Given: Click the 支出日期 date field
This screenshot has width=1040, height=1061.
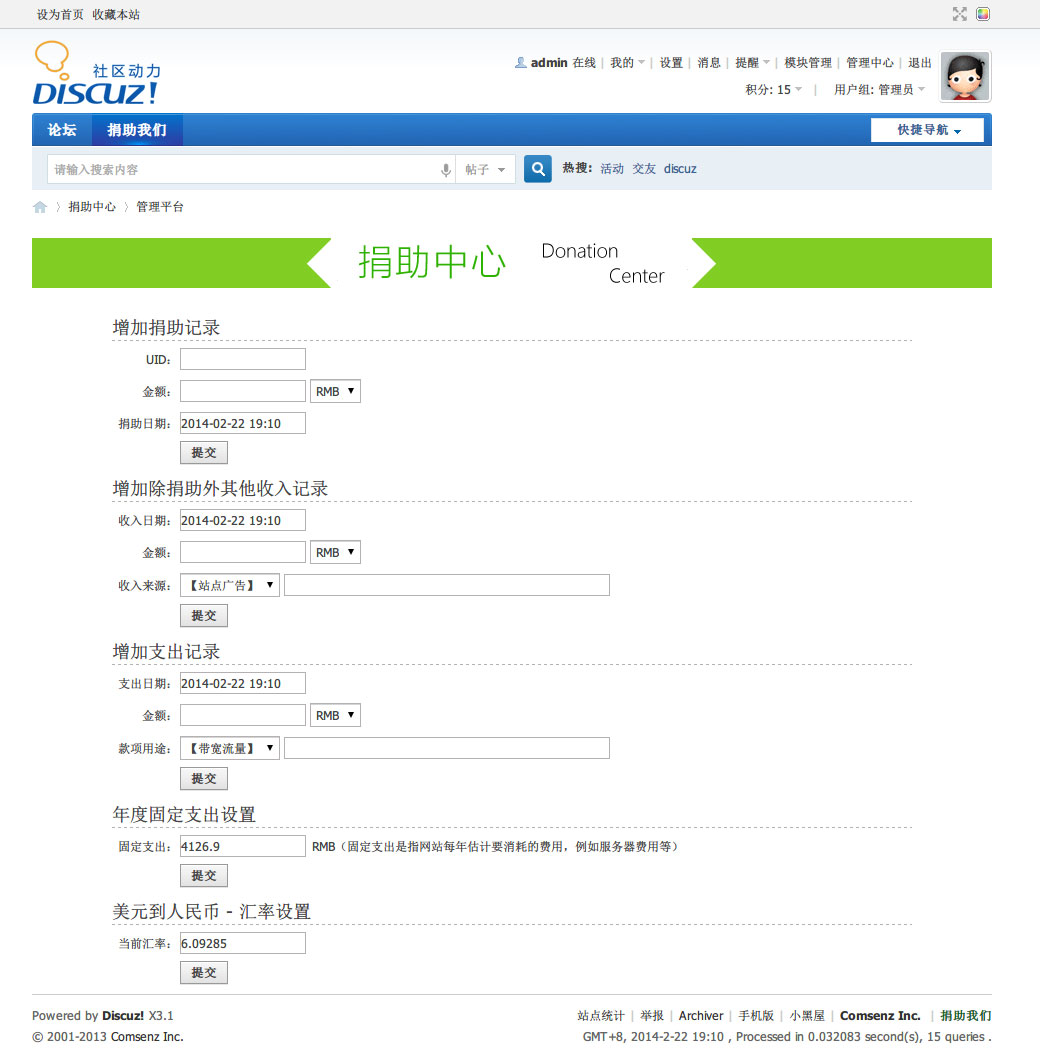Looking at the screenshot, I should tap(243, 683).
